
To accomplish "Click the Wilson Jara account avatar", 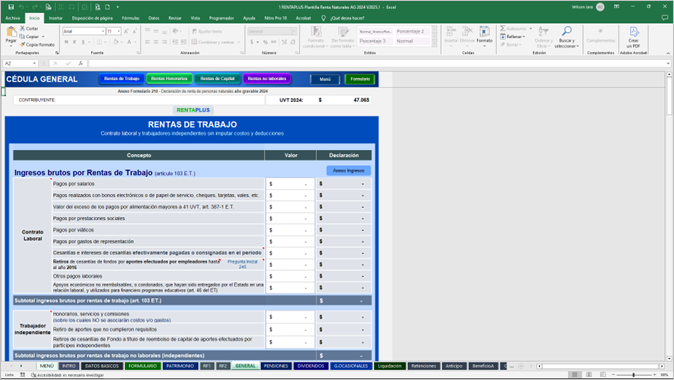I will point(600,7).
